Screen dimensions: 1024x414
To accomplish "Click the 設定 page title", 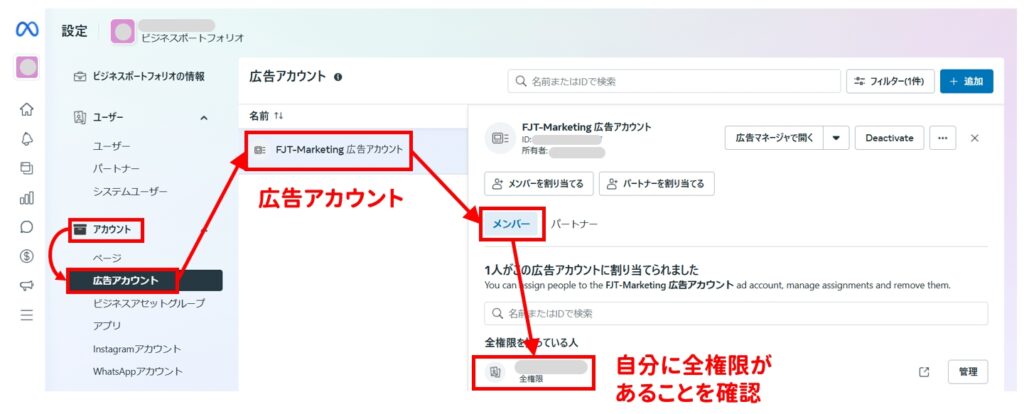I will coord(74,31).
